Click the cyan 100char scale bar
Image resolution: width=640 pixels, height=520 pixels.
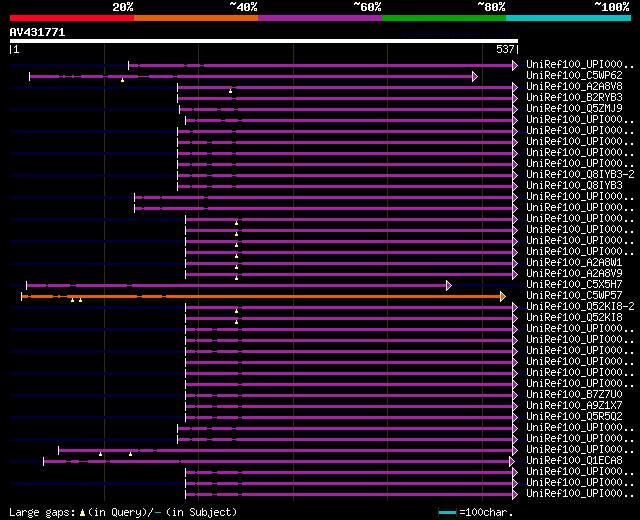pos(447,512)
